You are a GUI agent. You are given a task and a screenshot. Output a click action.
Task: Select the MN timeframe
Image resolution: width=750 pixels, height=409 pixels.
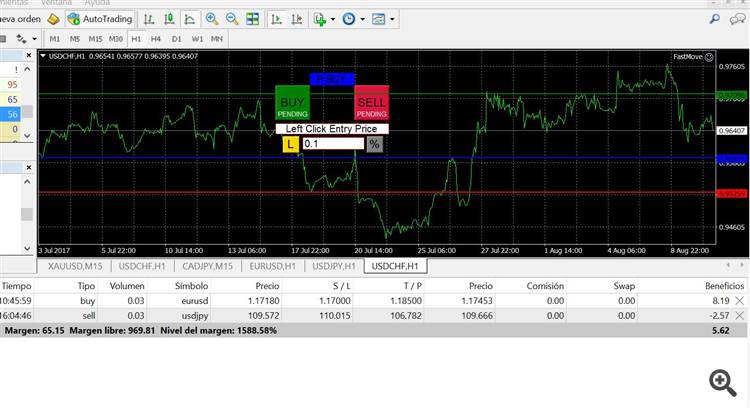pos(217,39)
